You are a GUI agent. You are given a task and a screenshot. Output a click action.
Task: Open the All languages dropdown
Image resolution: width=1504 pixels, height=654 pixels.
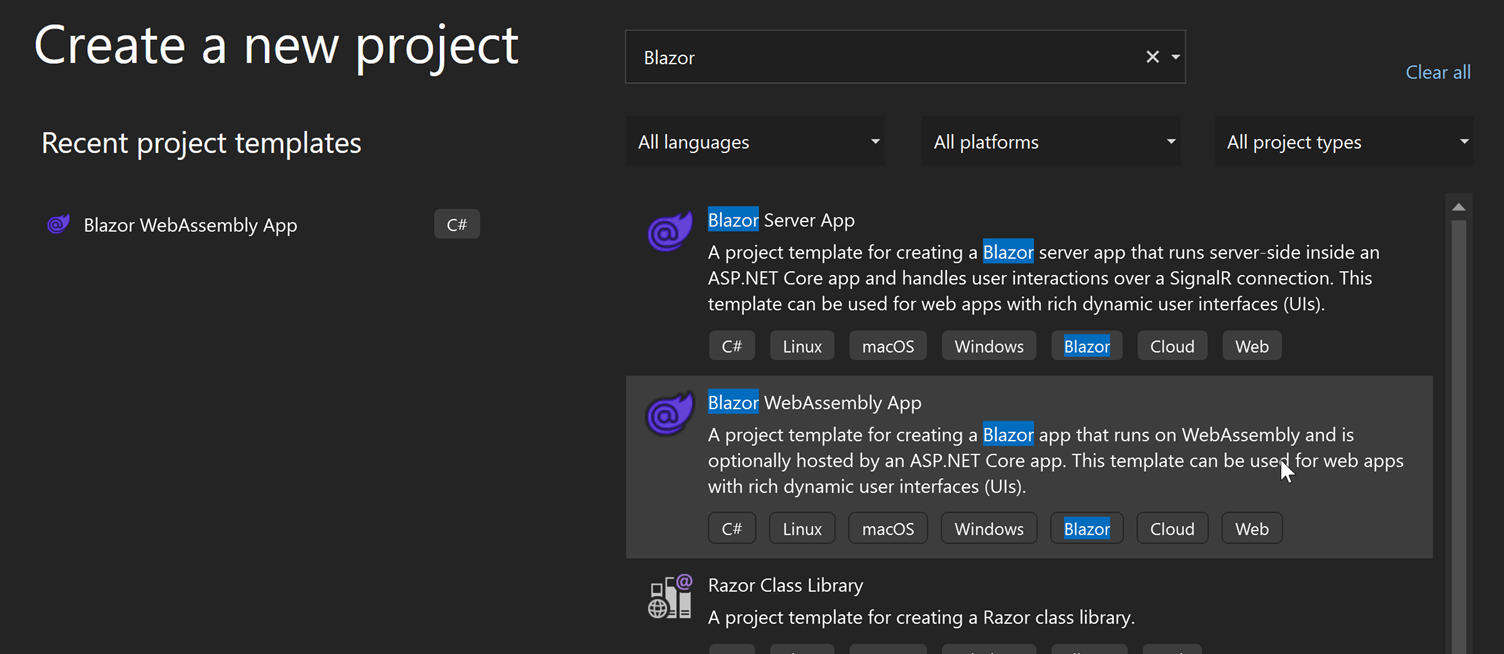[755, 141]
